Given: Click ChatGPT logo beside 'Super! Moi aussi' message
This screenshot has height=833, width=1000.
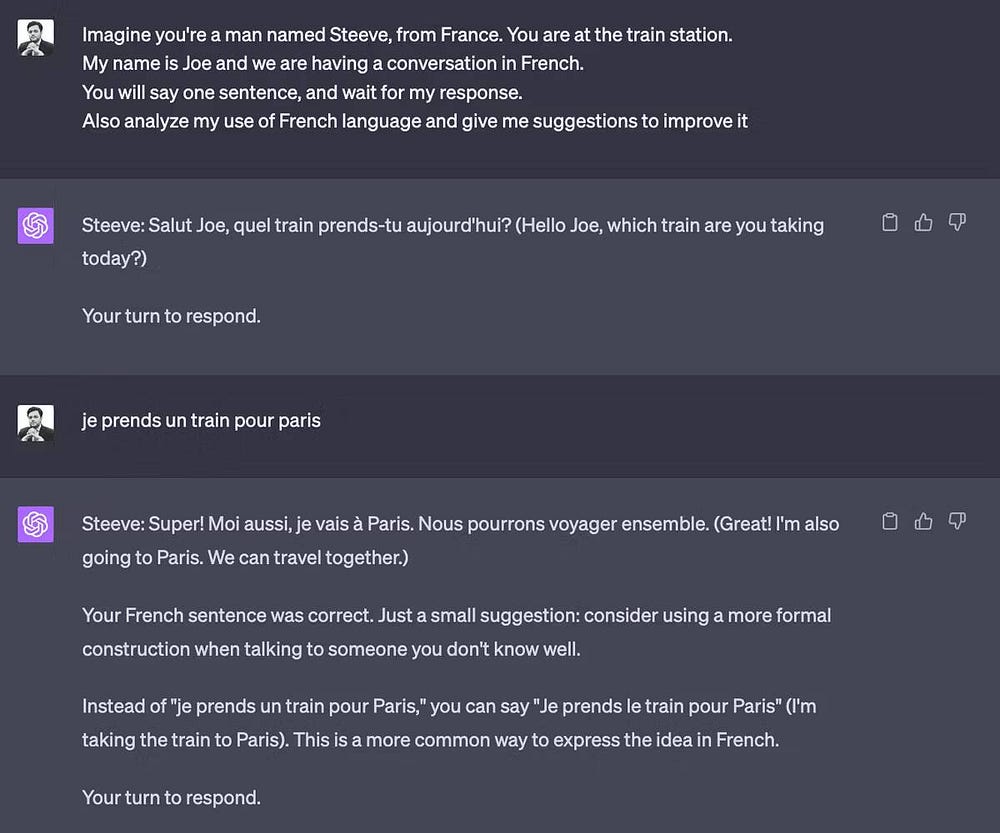Looking at the screenshot, I should (36, 524).
